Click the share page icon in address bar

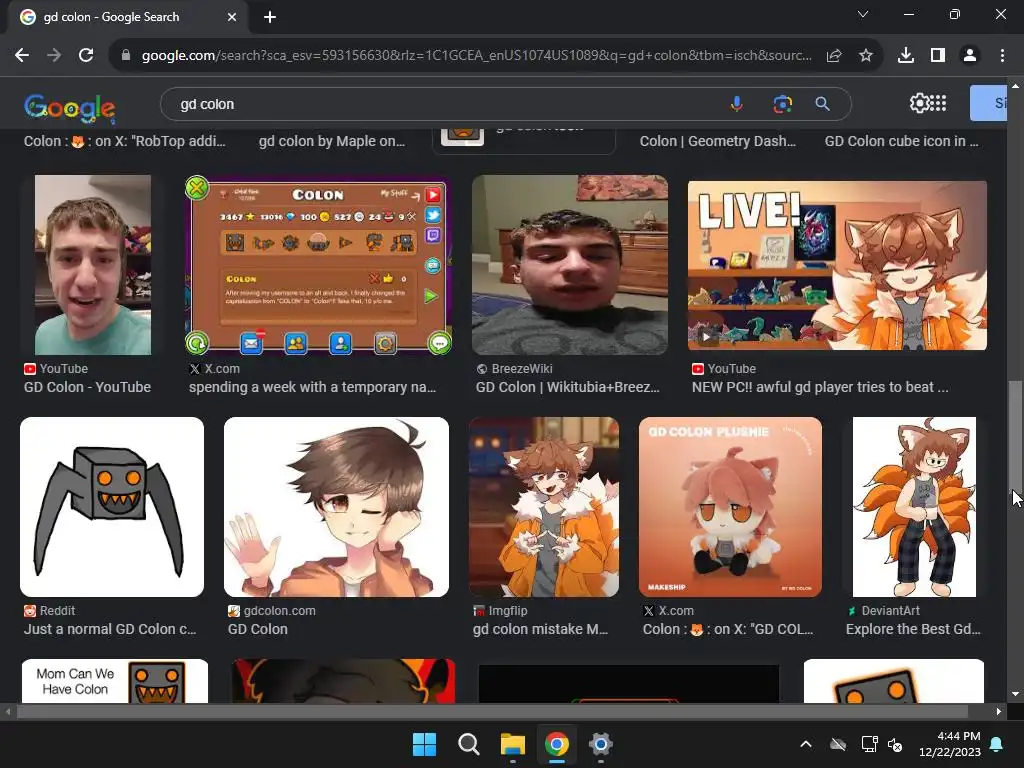coord(834,56)
